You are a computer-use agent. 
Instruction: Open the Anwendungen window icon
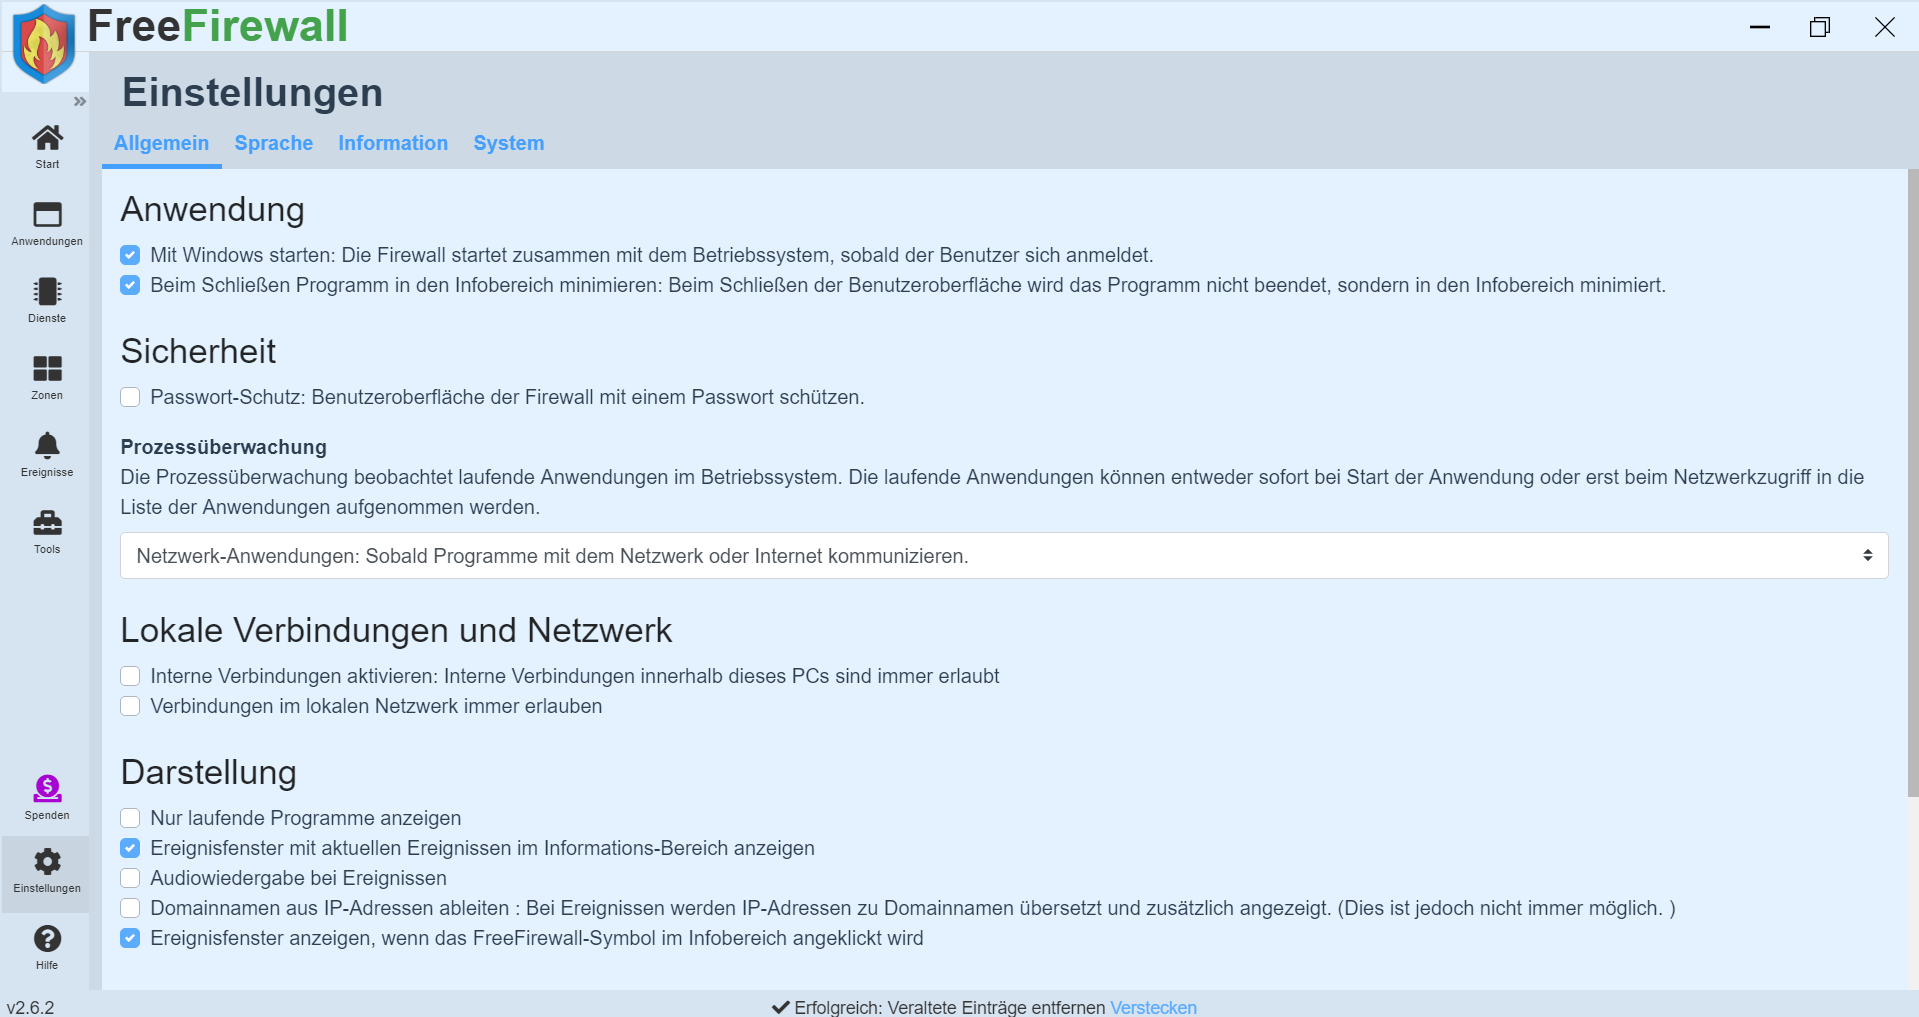(47, 214)
